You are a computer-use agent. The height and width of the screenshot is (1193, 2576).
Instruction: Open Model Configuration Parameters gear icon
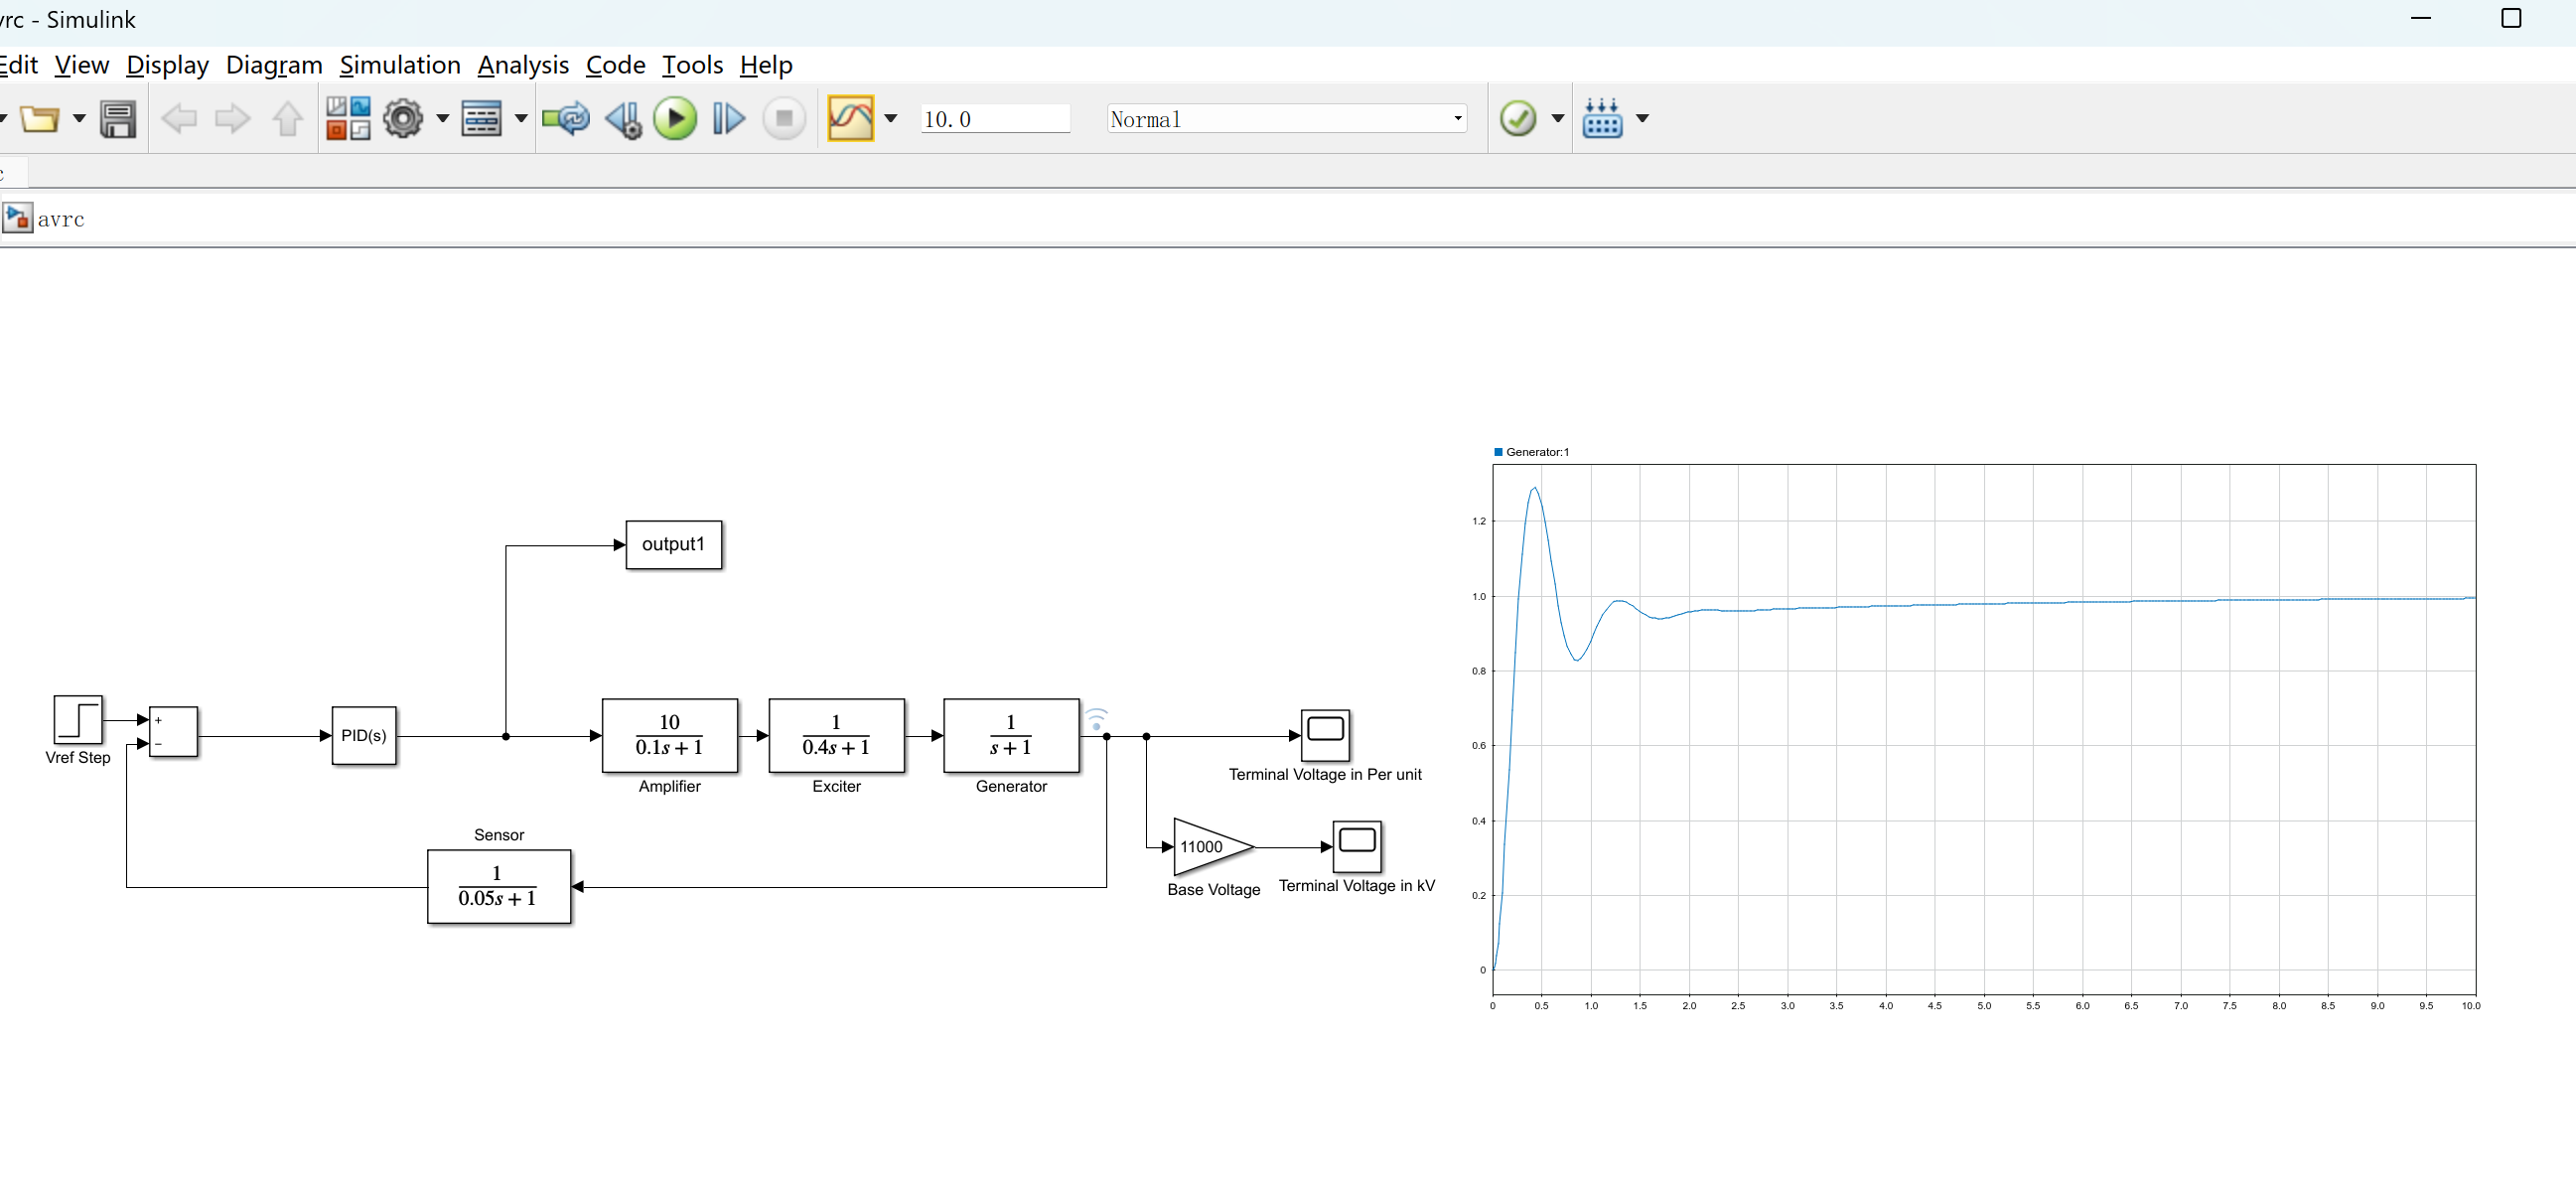[403, 118]
